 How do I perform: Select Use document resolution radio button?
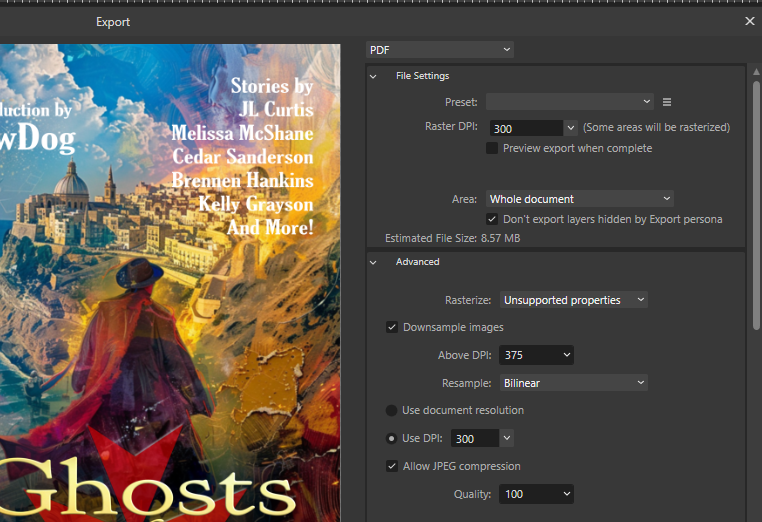392,410
